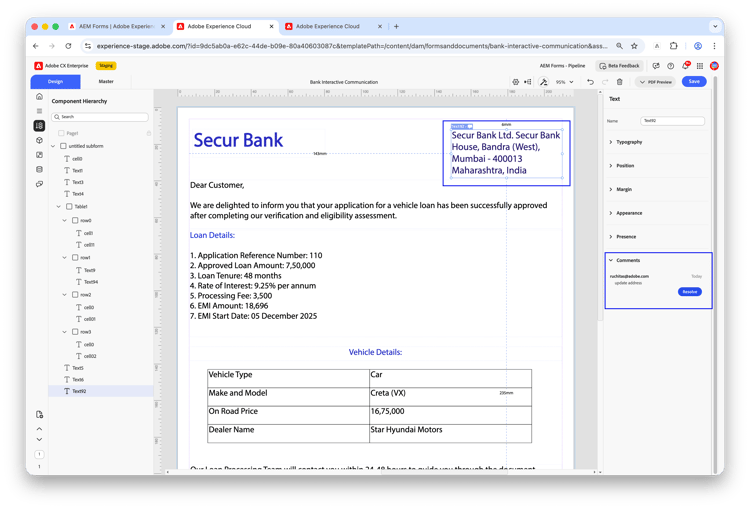Select Text92 in the Component Hierarchy
The width and height of the screenshot is (750, 509).
(x=101, y=391)
